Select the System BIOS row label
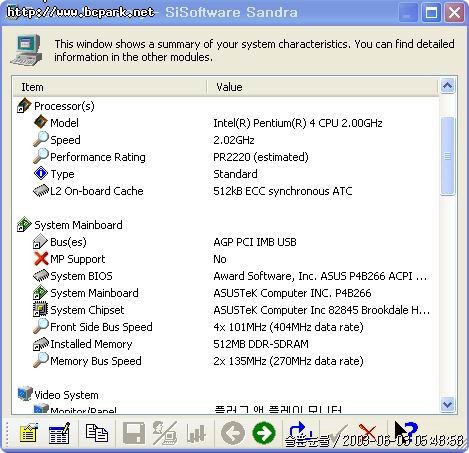 (x=81, y=276)
